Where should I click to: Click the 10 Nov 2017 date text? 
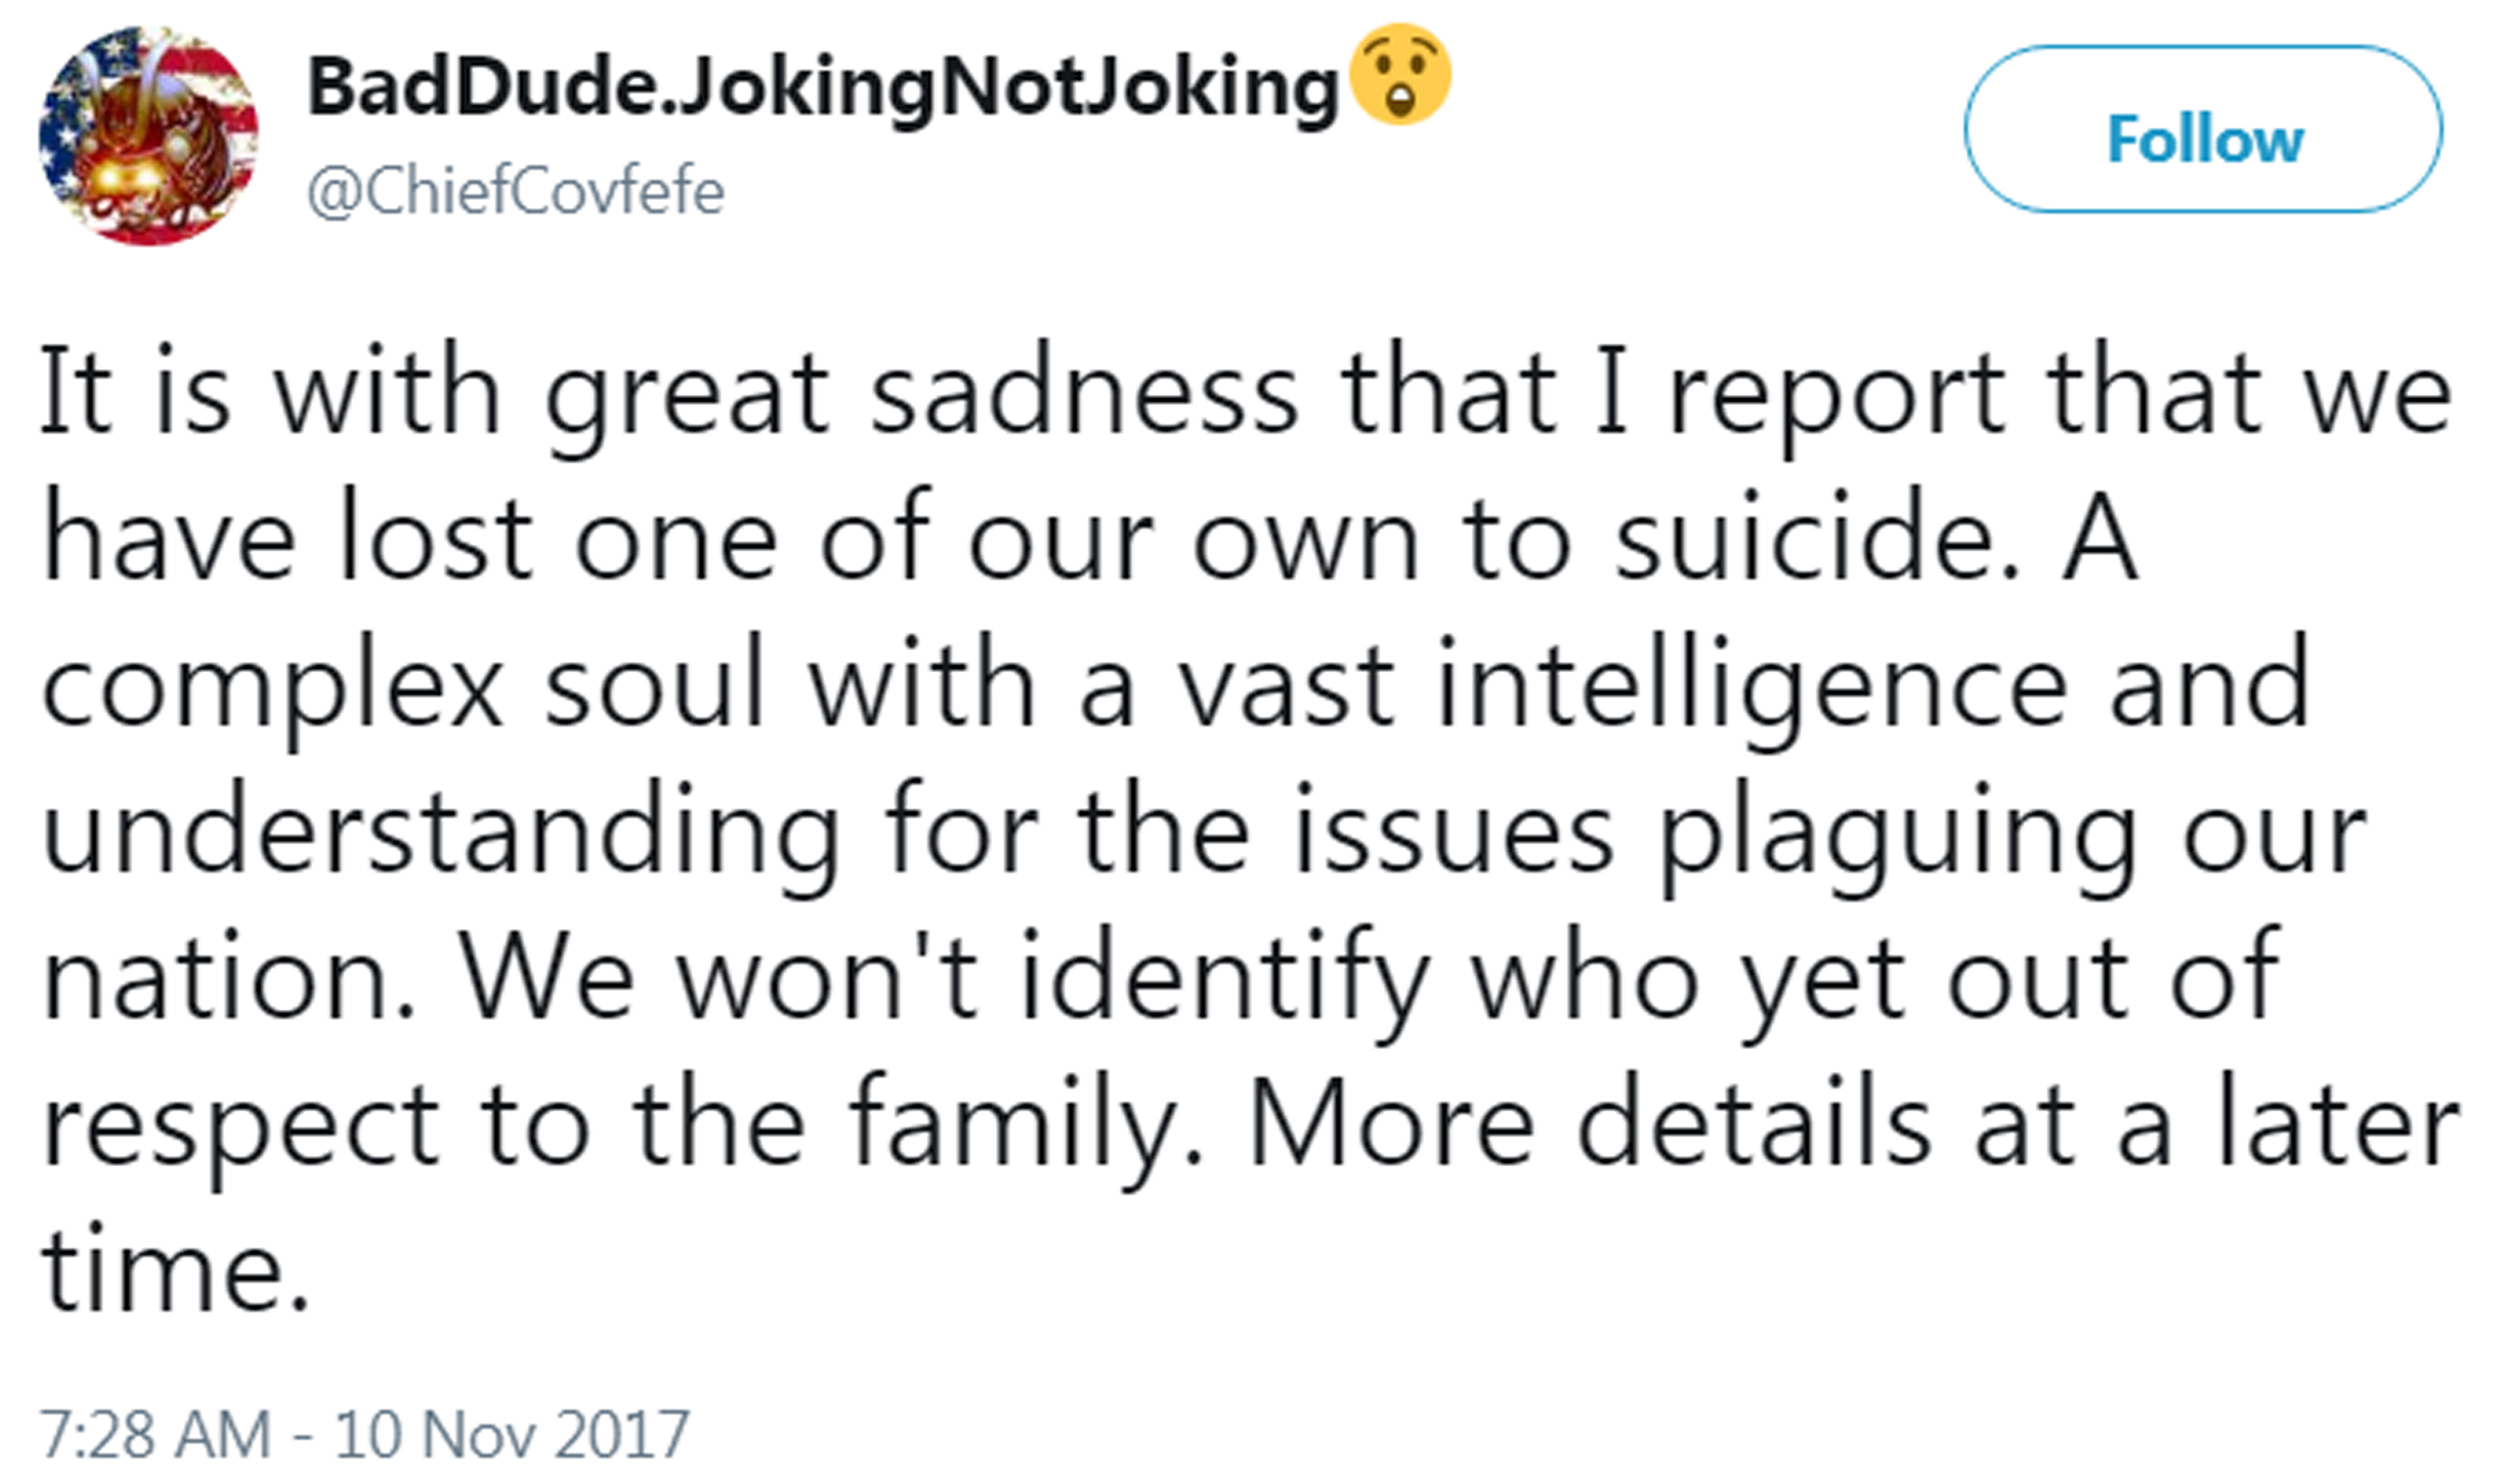click(511, 1434)
